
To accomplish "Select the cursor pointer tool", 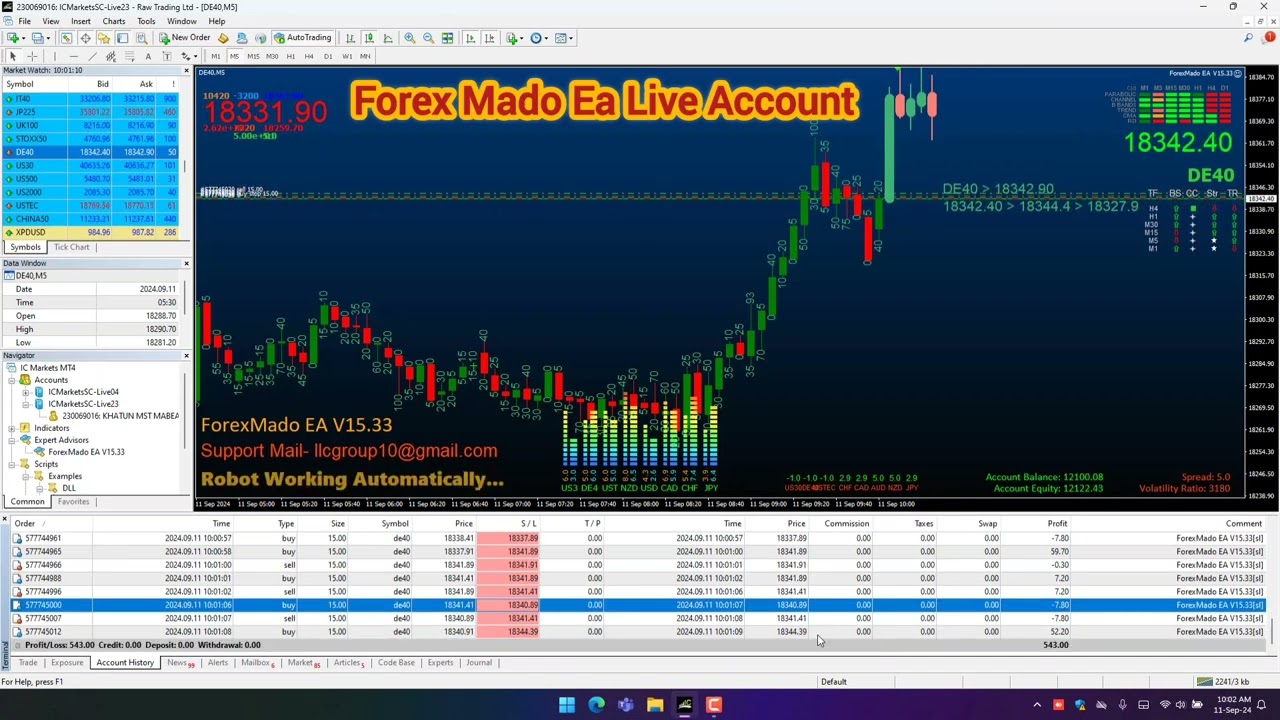I will [13, 56].
